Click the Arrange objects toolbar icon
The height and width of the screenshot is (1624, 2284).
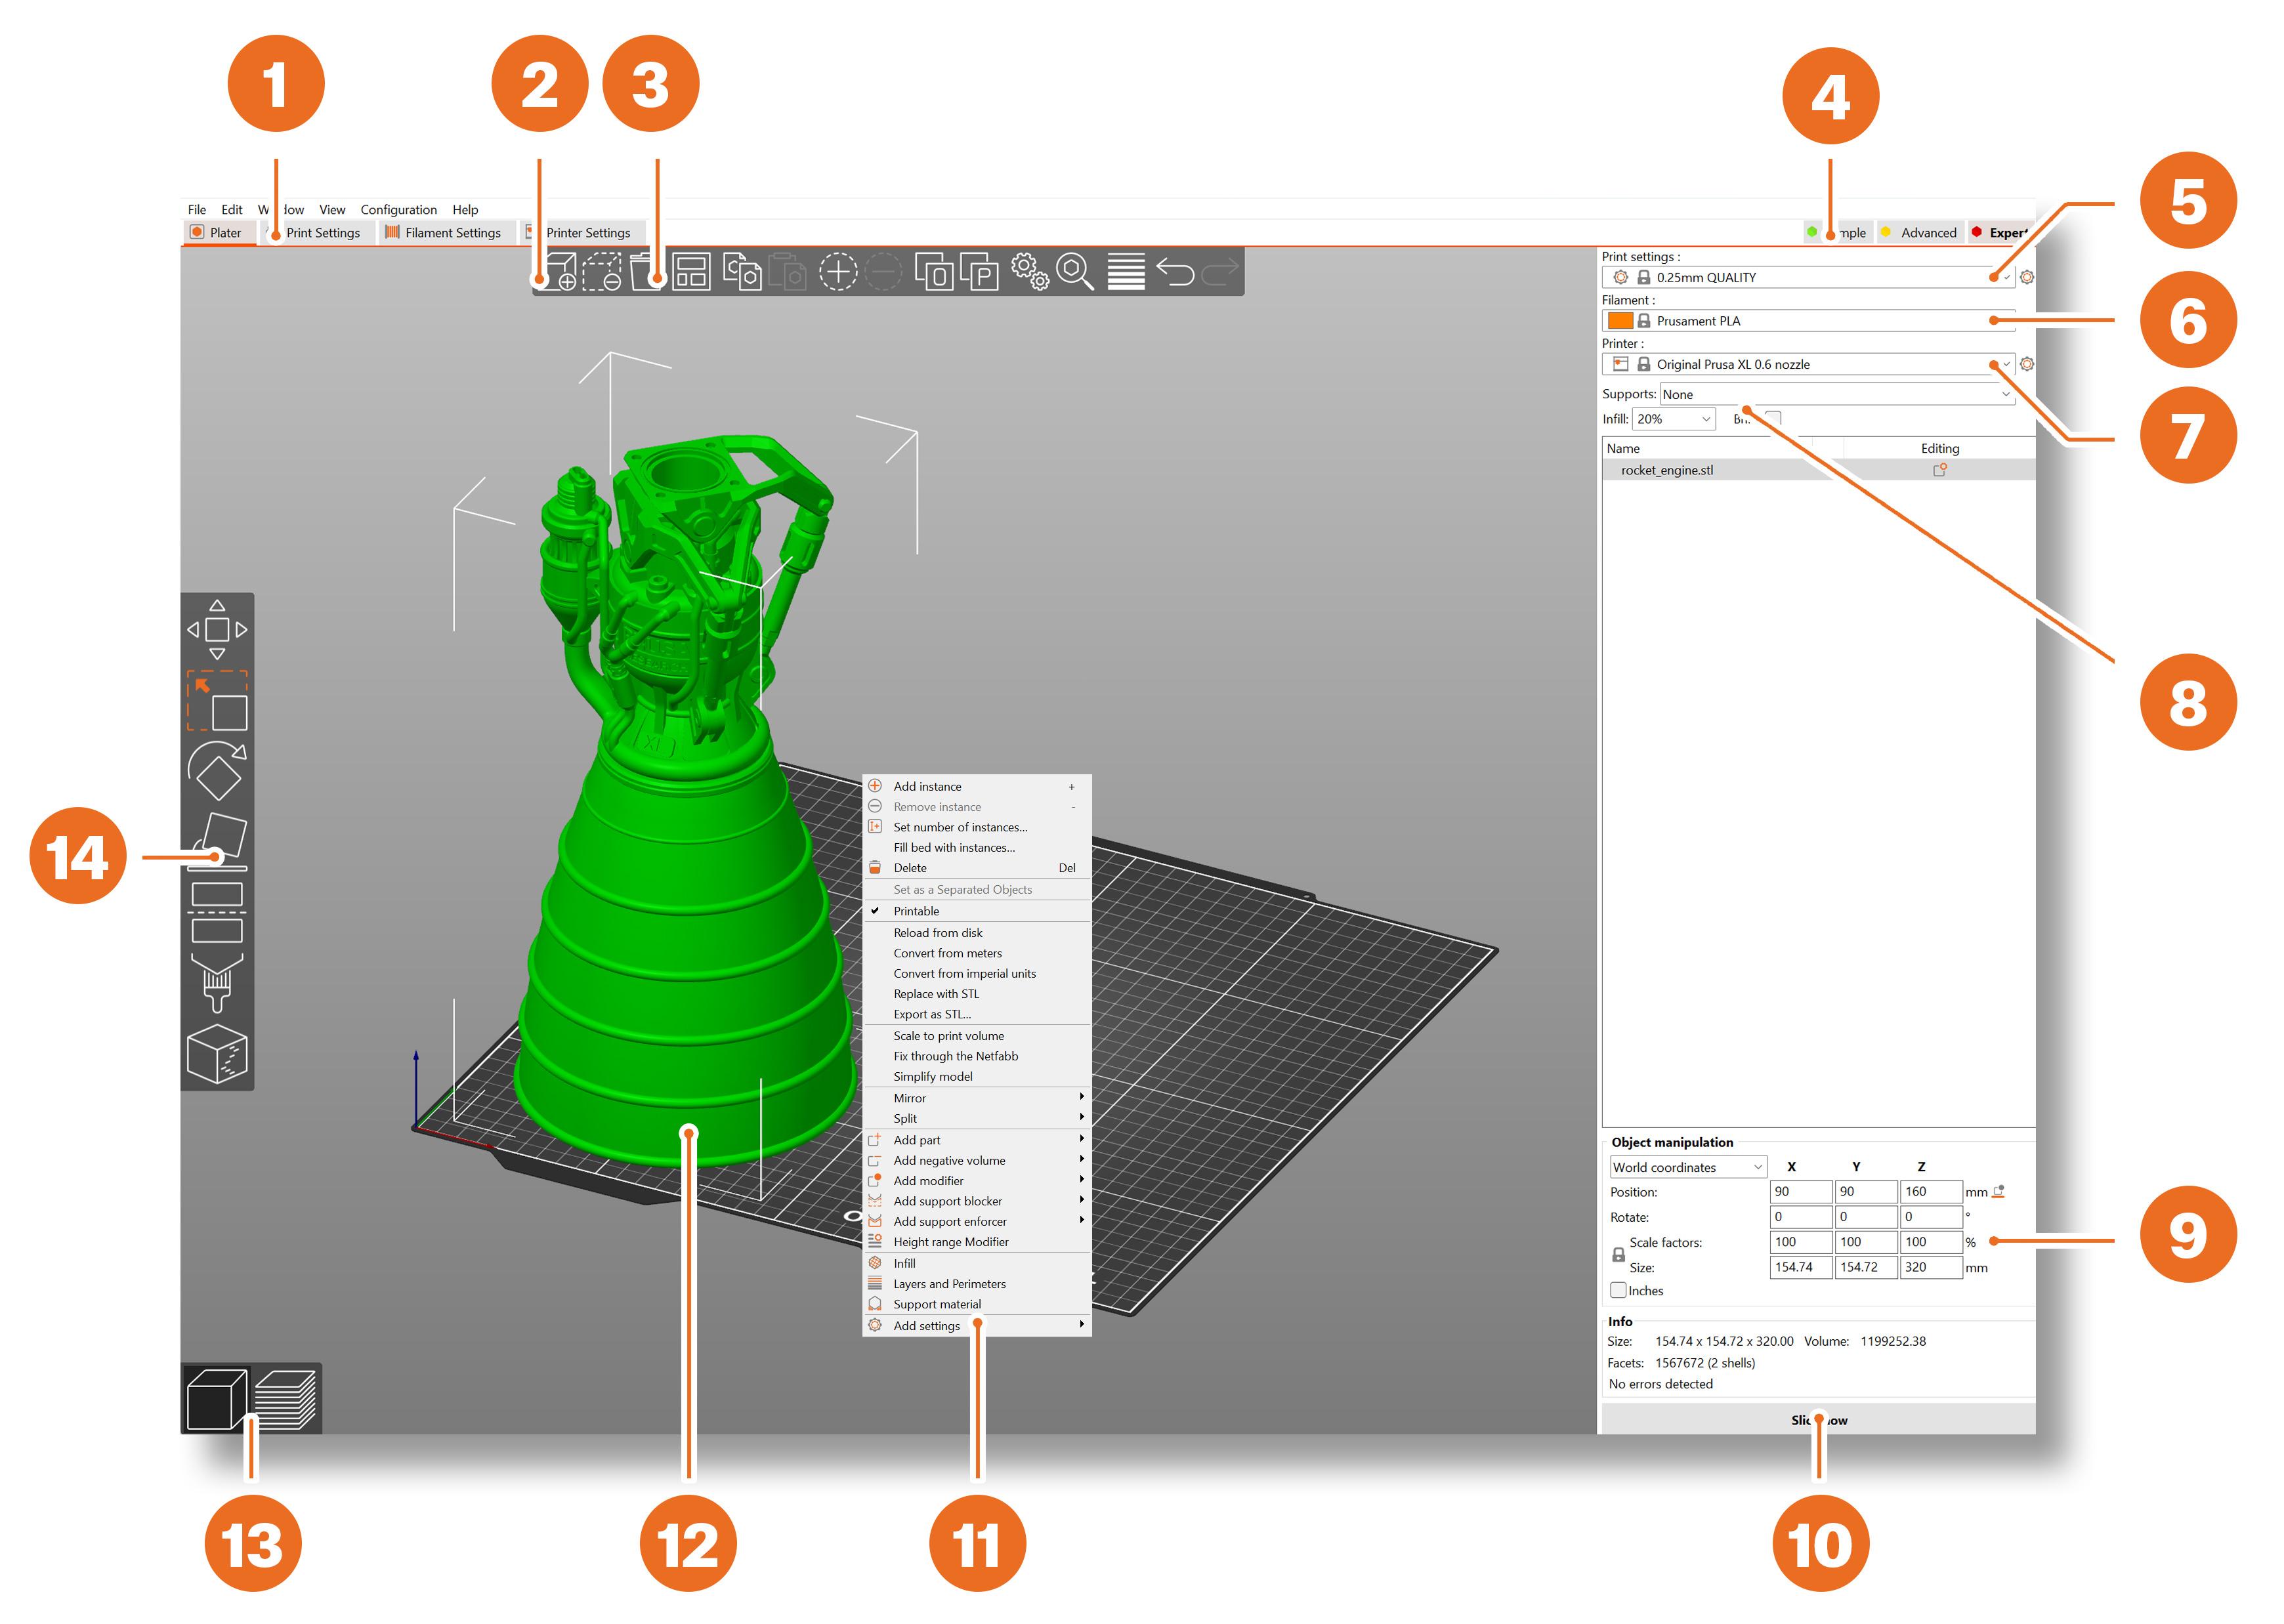(691, 272)
